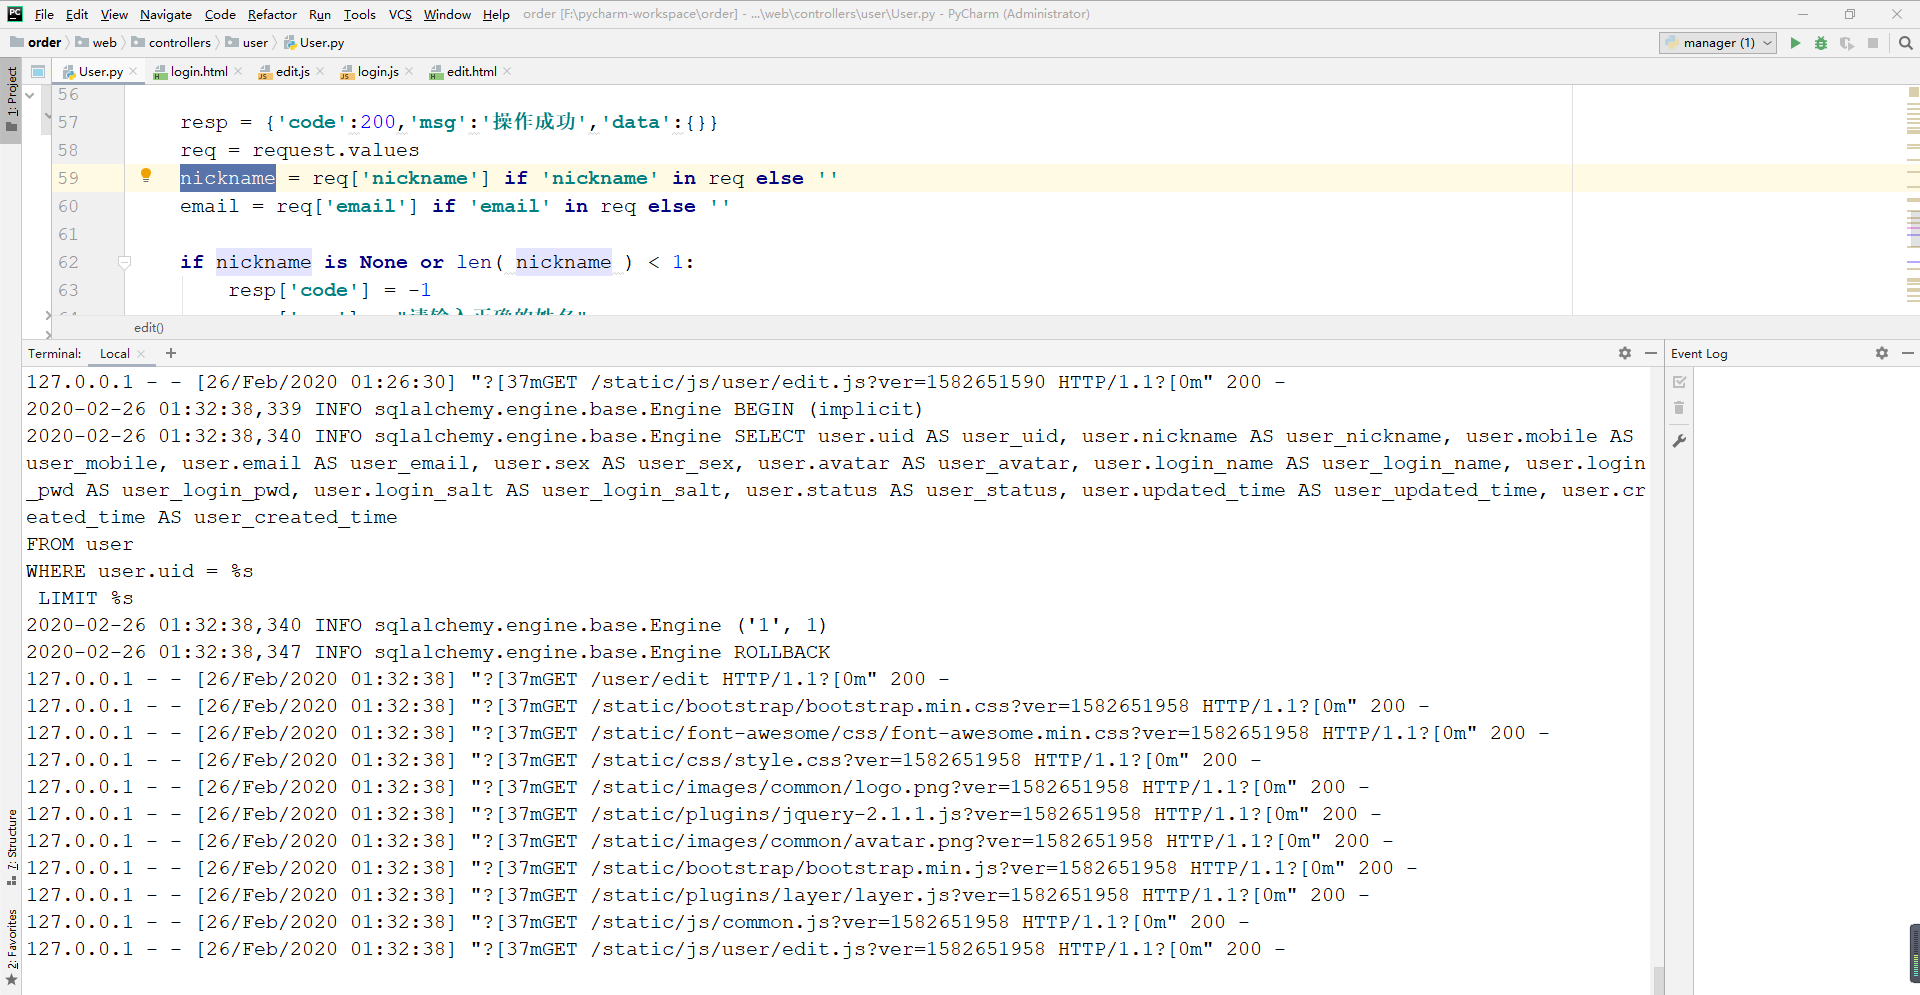Toggle the Structure tool window sidebar button
The width and height of the screenshot is (1920, 995).
point(11,846)
